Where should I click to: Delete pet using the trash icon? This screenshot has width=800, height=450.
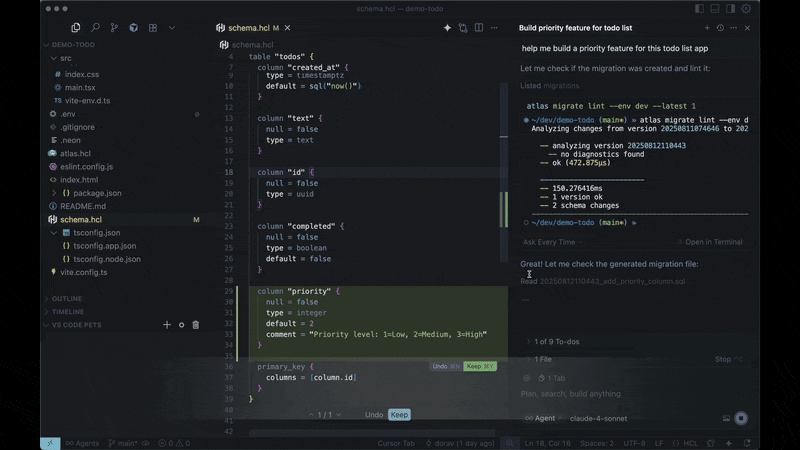[x=196, y=325]
